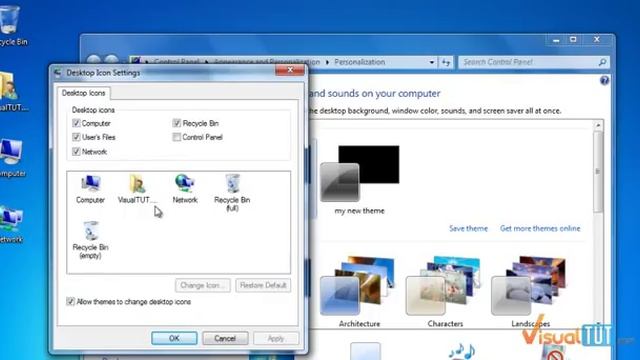This screenshot has height=360, width=640.
Task: Click the Change Icon button
Action: (202, 285)
